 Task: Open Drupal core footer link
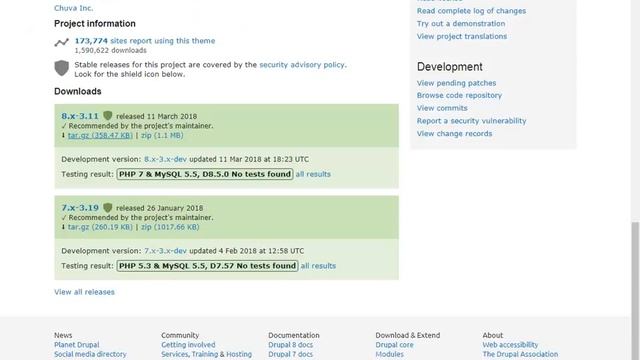coord(395,345)
